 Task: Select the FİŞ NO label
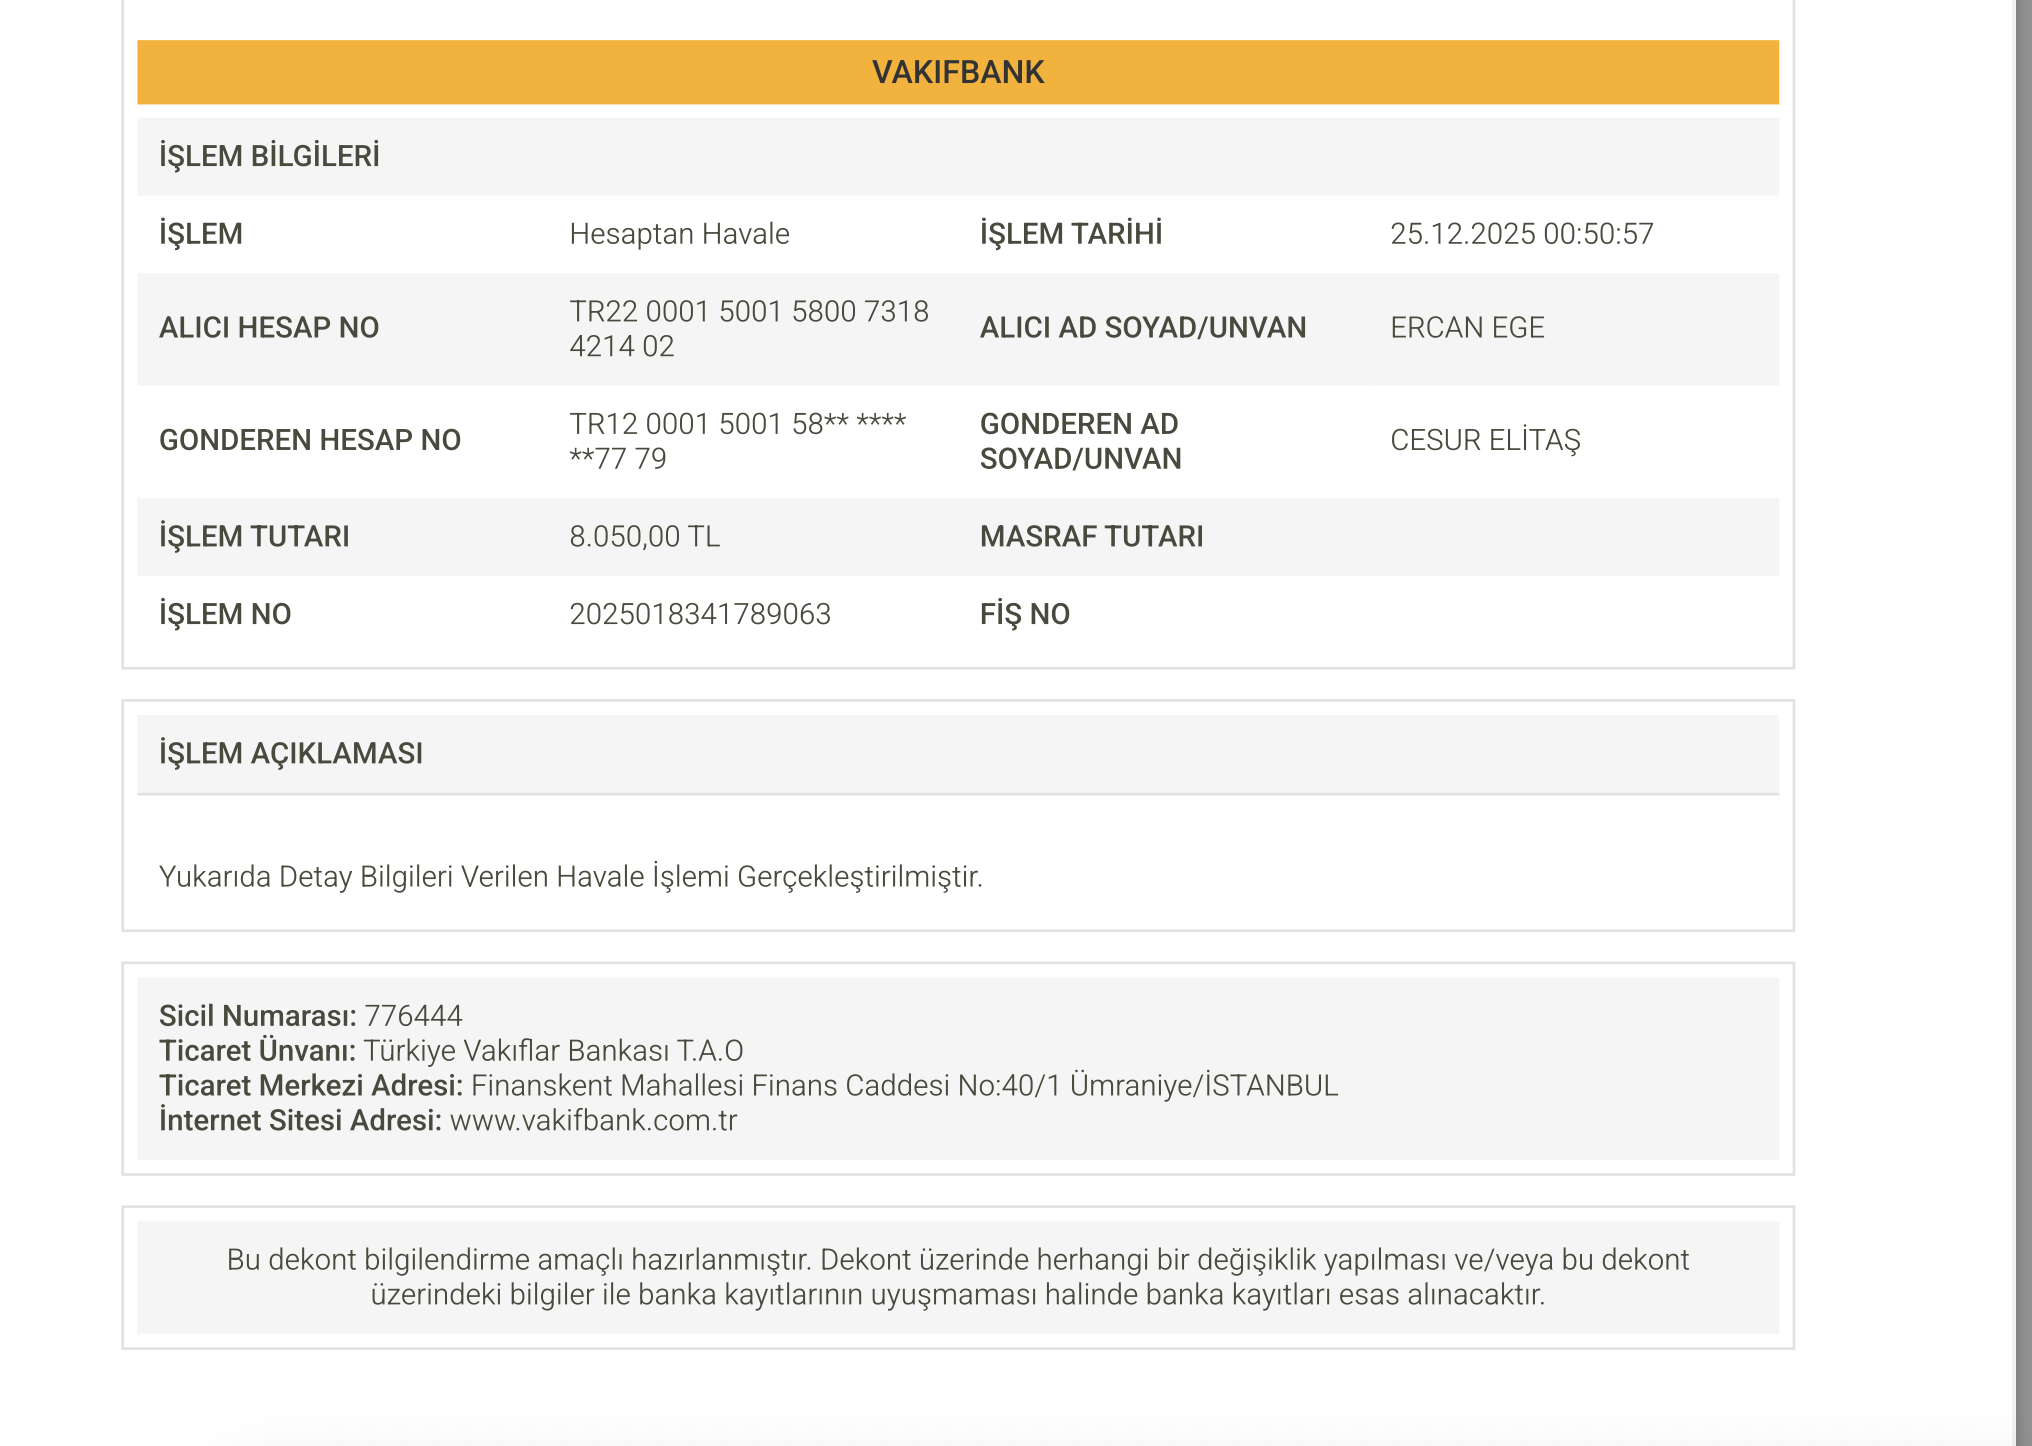click(1025, 614)
